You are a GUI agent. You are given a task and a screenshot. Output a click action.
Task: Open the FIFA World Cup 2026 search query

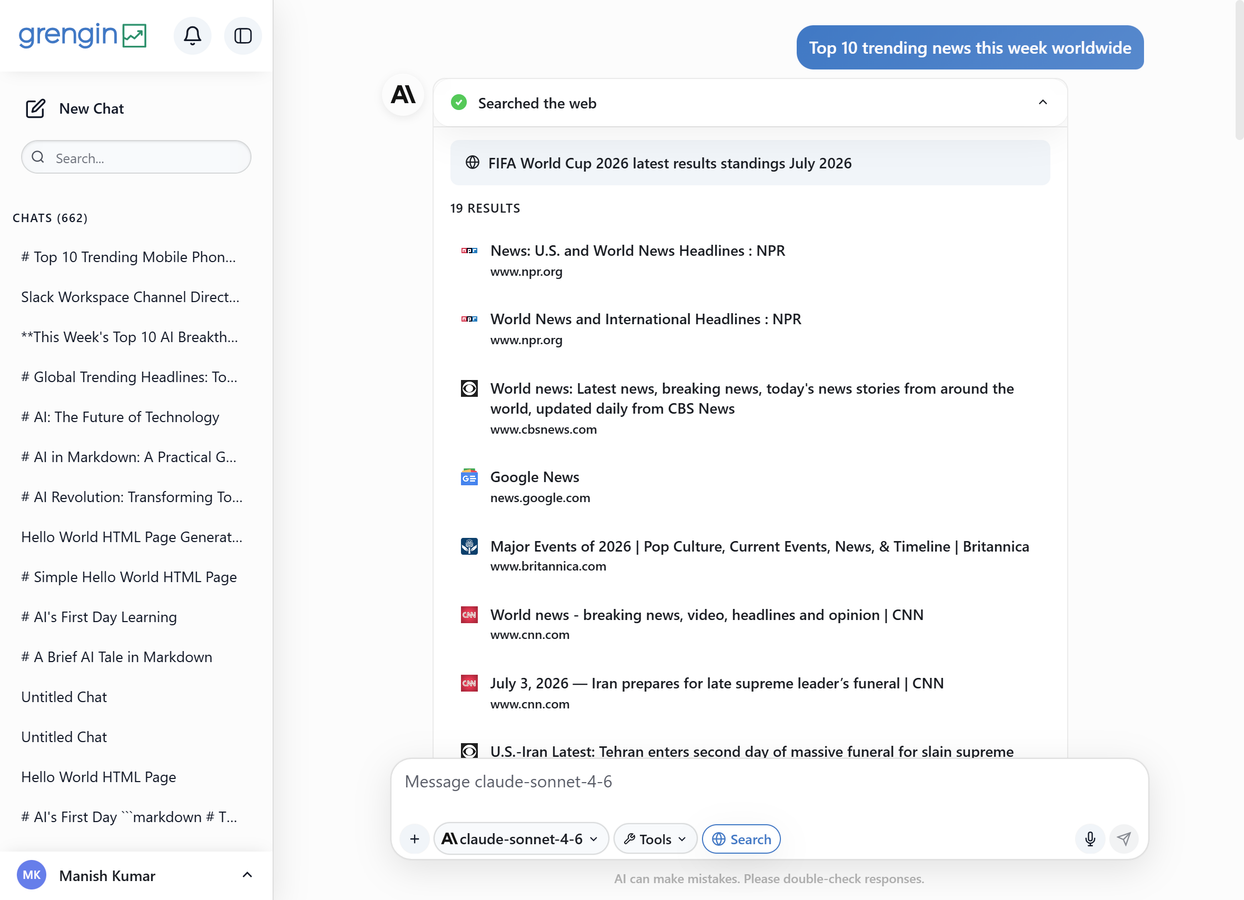tap(750, 162)
